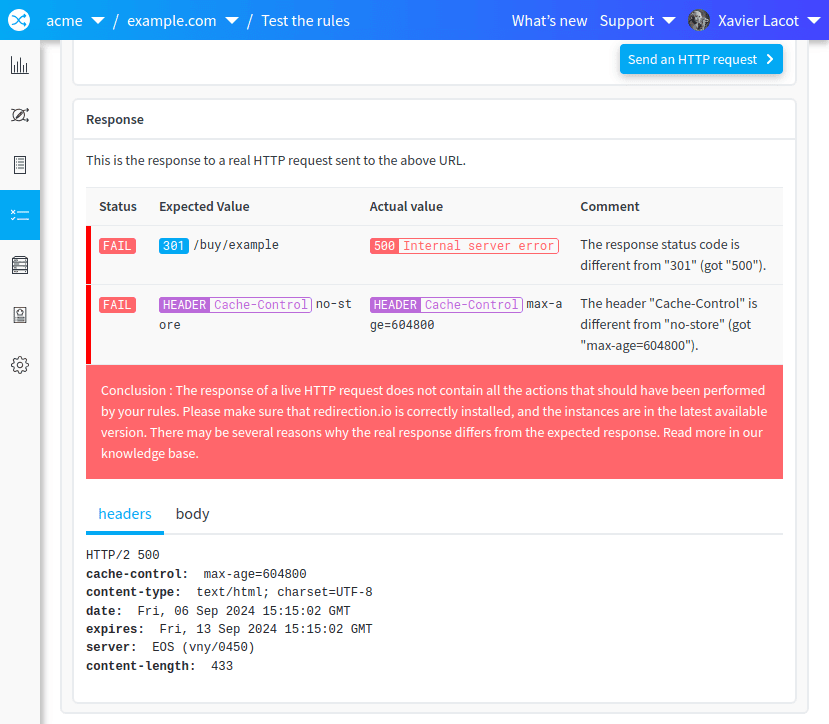Click the What's new link
This screenshot has height=724, width=829.
coord(549,21)
